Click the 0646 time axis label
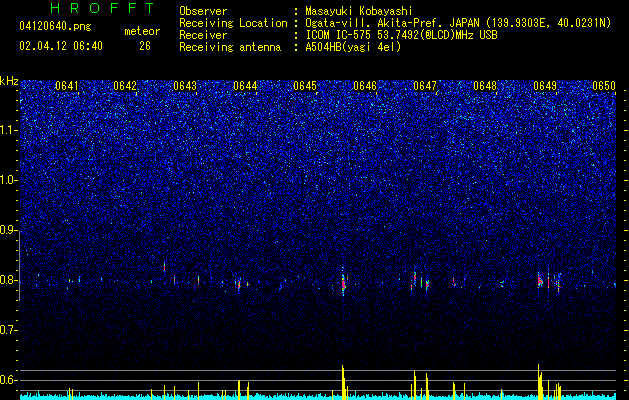Image resolution: width=629 pixels, height=400 pixels. pos(365,86)
